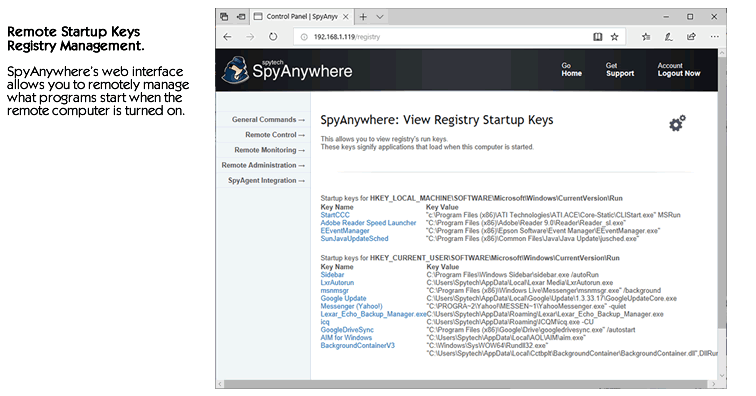Open Adobe Reader Speed Launcher key
Screen dimensions: 756x396
[x=368, y=223]
